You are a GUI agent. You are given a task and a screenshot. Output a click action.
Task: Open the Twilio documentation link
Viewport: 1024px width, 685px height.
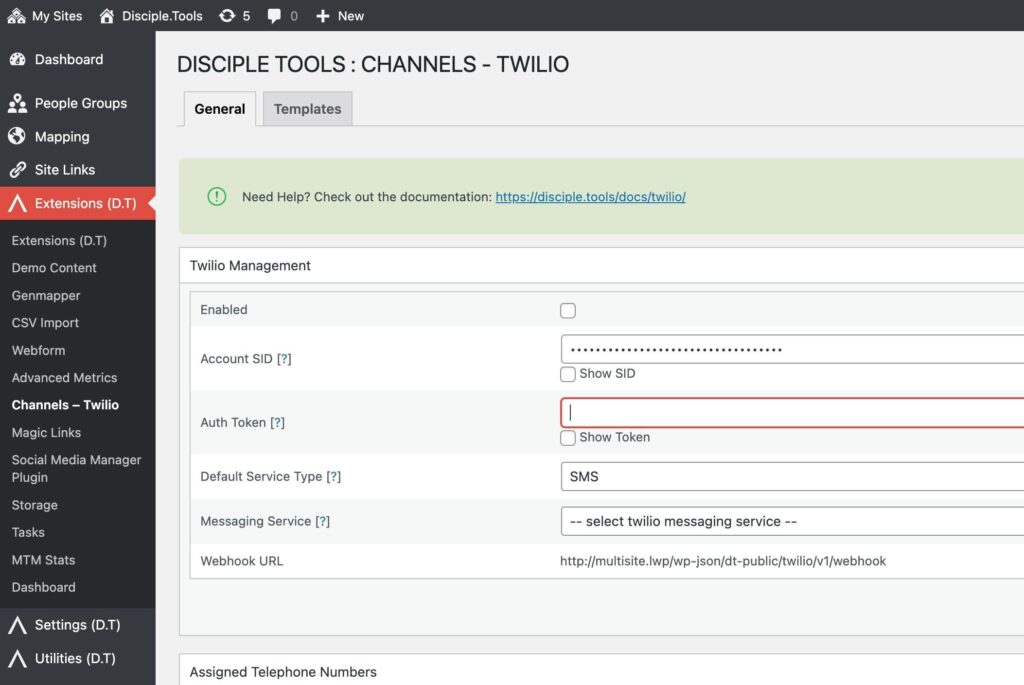pos(590,197)
